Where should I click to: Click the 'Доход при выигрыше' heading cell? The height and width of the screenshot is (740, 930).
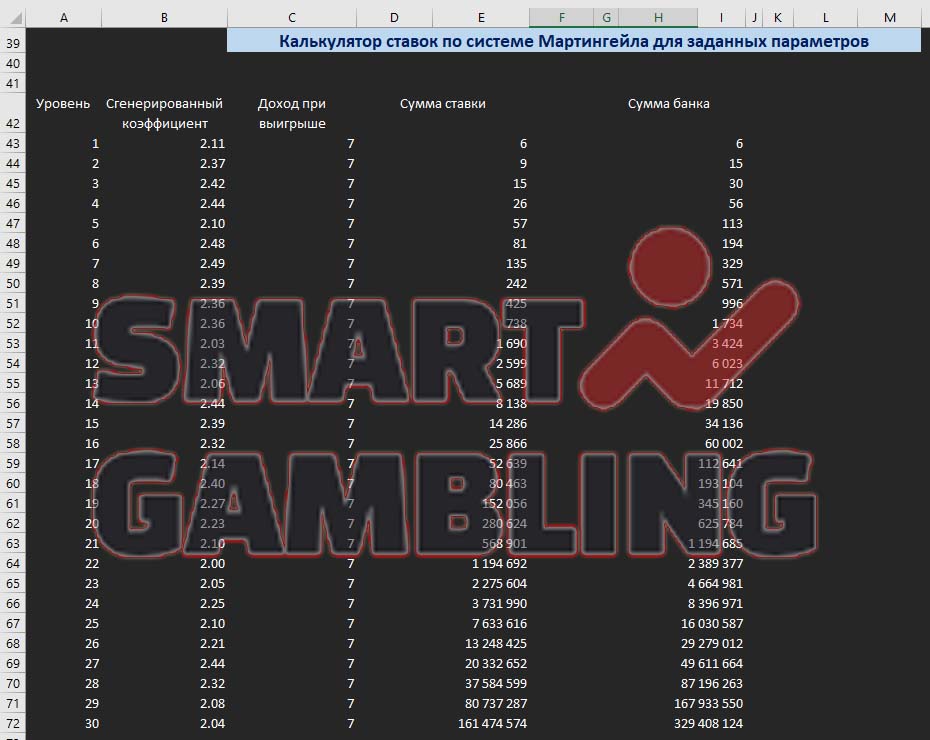(x=292, y=113)
